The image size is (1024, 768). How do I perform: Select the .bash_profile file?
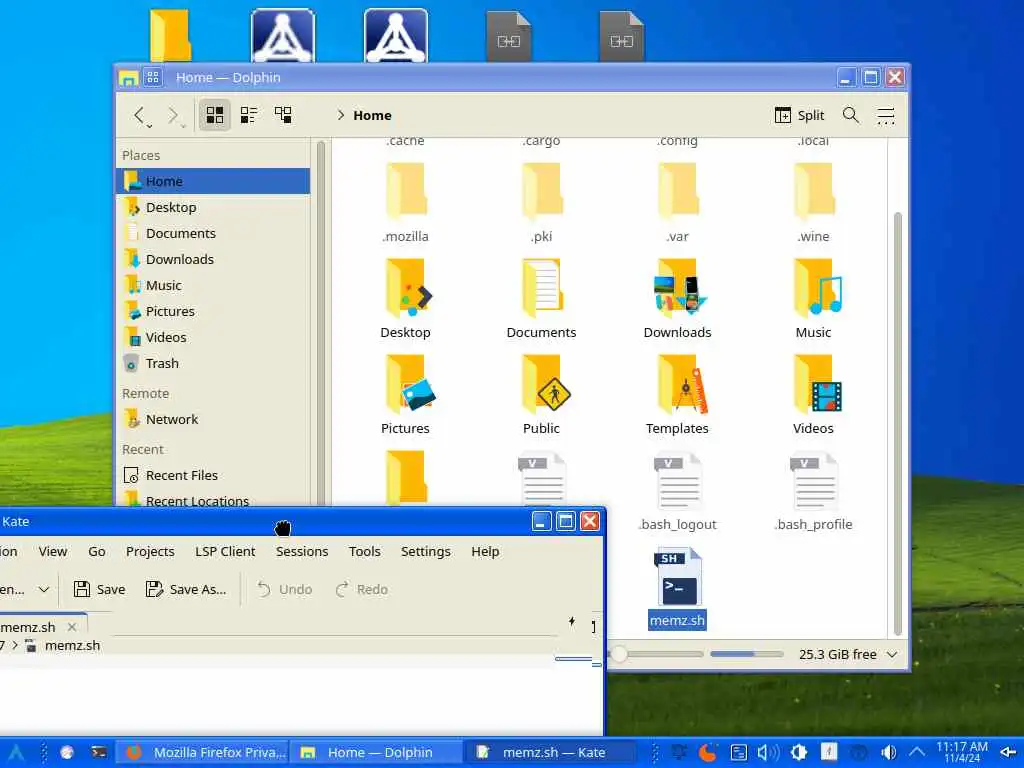click(x=813, y=491)
